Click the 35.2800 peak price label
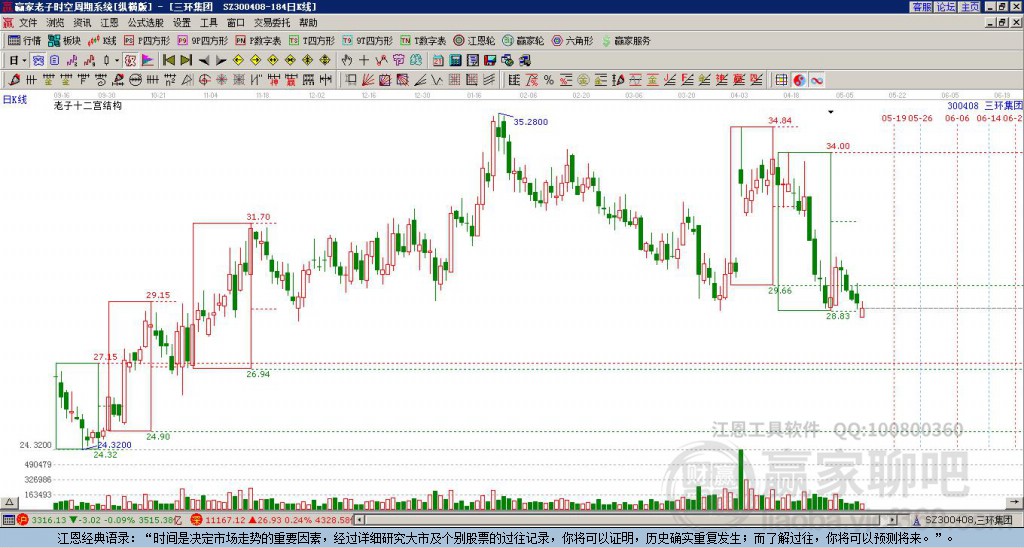This screenshot has height=548, width=1024. 531,121
